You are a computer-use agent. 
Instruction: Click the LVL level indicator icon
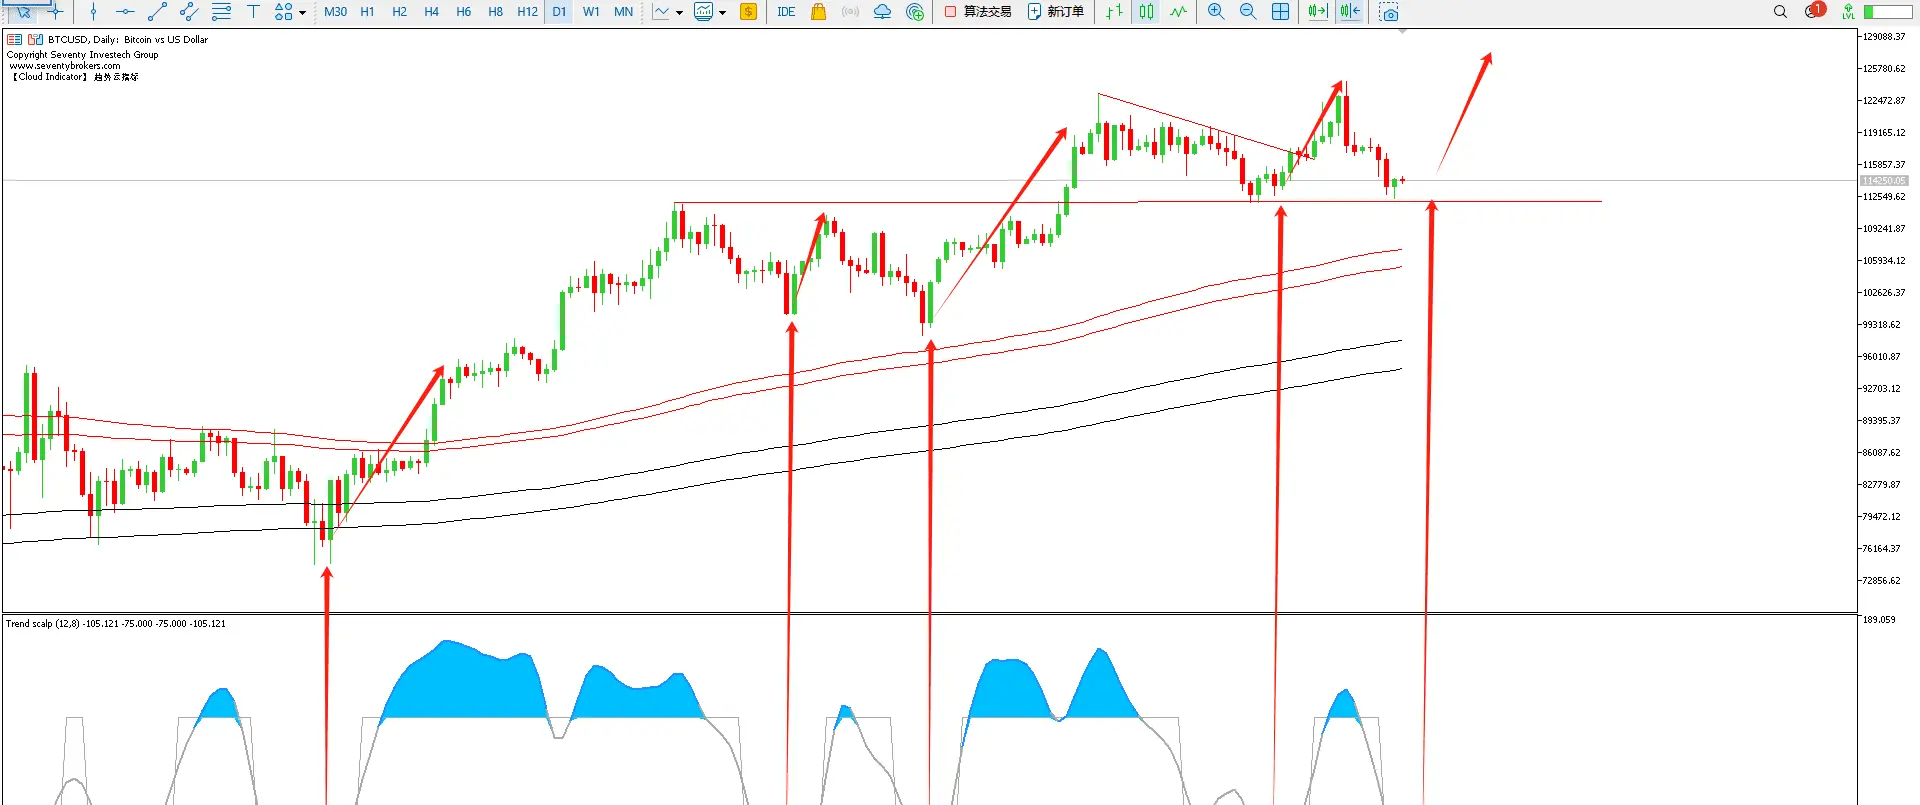pyautogui.click(x=1848, y=12)
